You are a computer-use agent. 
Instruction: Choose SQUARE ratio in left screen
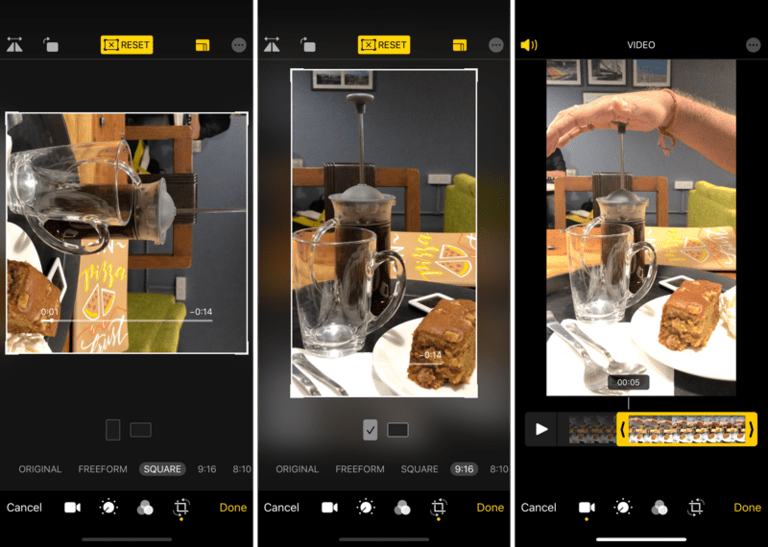point(163,469)
